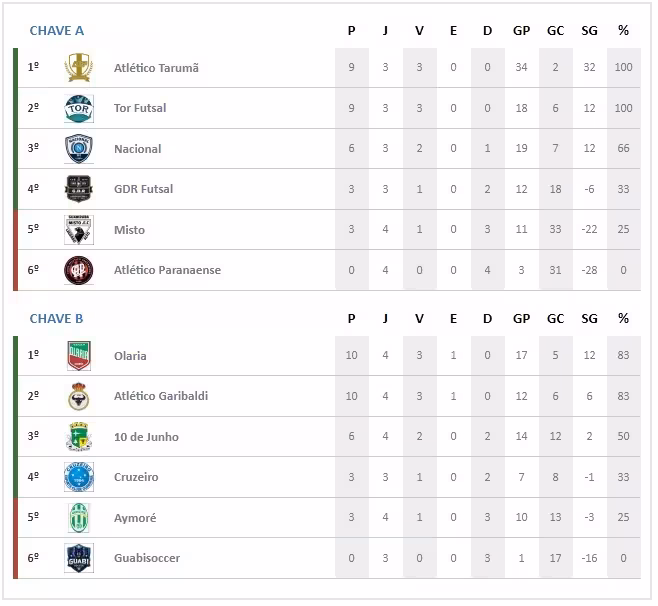Click the Aymoré team crest
The image size is (658, 606).
click(x=78, y=518)
